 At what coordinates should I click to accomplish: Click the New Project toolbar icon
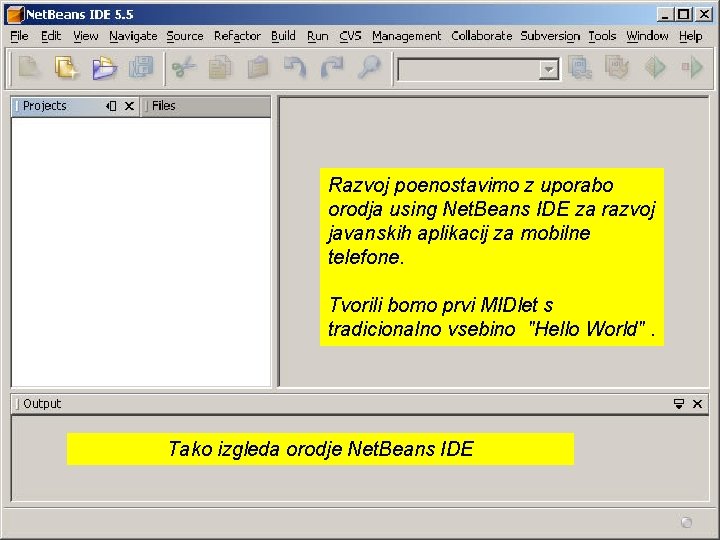67,68
